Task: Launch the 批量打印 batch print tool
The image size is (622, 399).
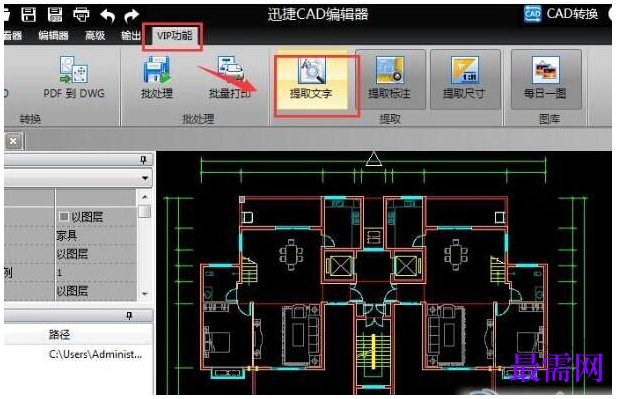Action: (230, 77)
